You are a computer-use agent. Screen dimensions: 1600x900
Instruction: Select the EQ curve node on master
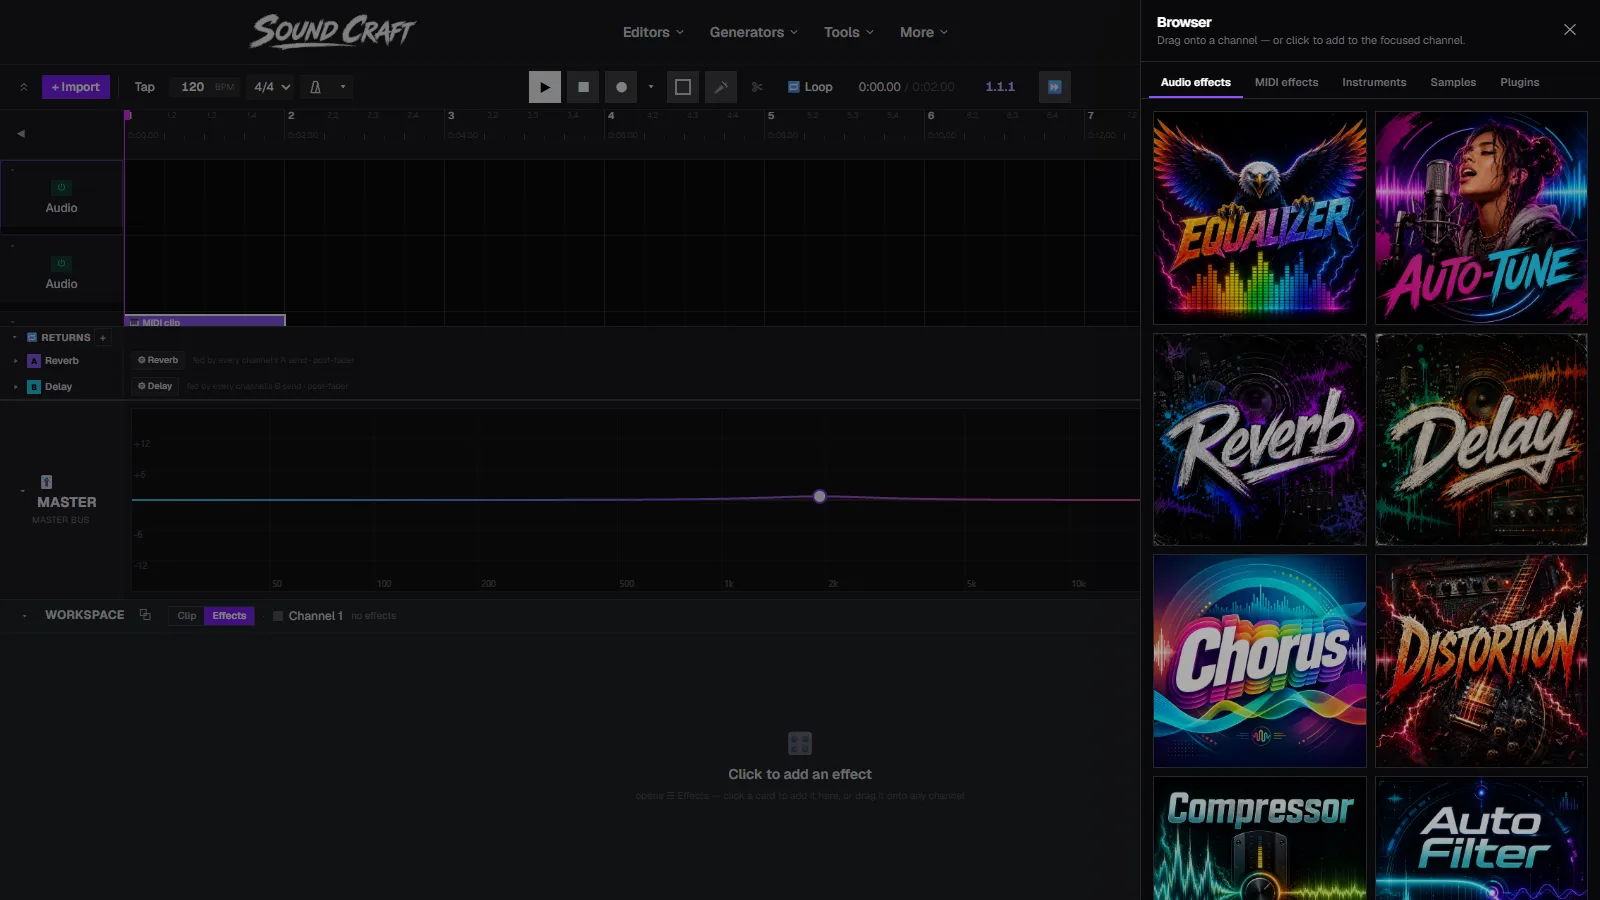coord(820,496)
